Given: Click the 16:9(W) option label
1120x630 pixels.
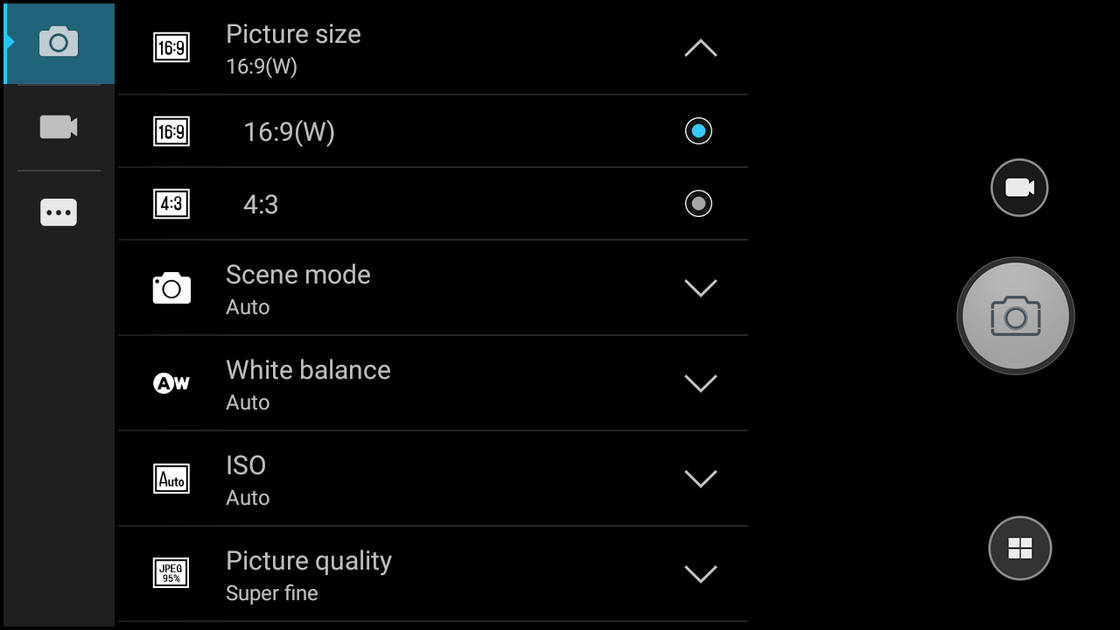Looking at the screenshot, I should [289, 132].
